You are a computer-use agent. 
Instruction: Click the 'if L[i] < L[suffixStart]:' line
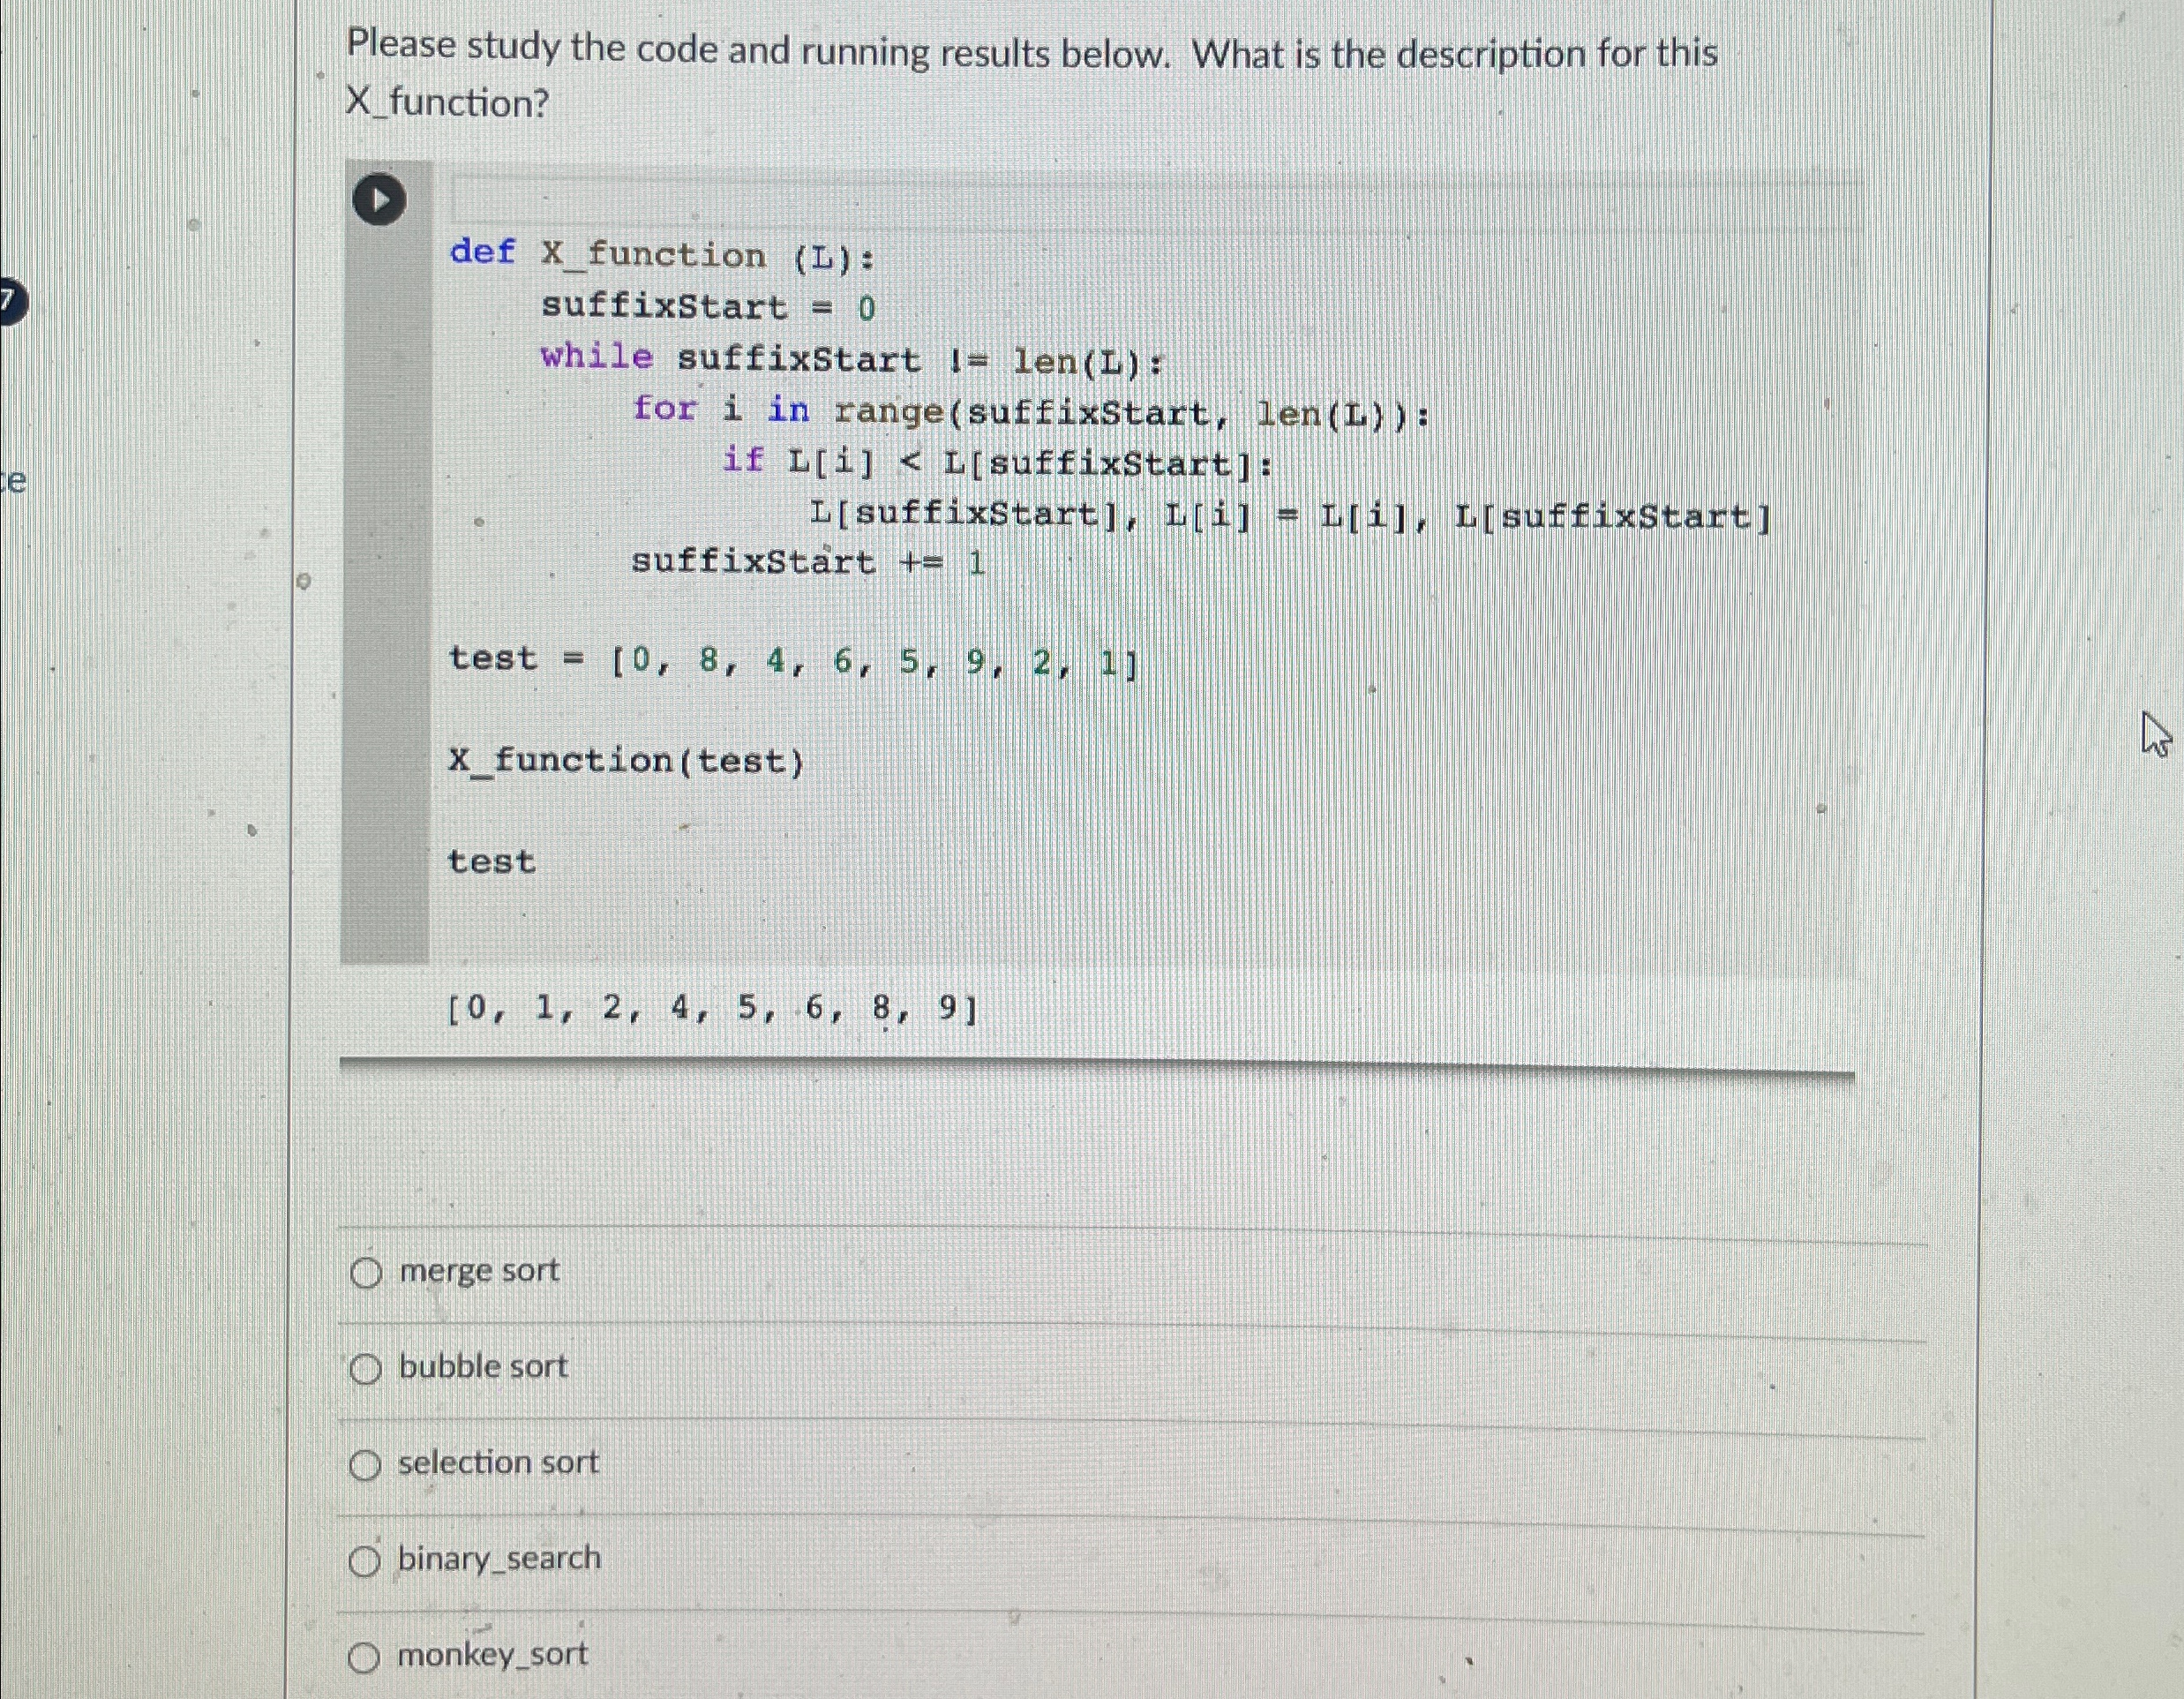[x=995, y=462]
